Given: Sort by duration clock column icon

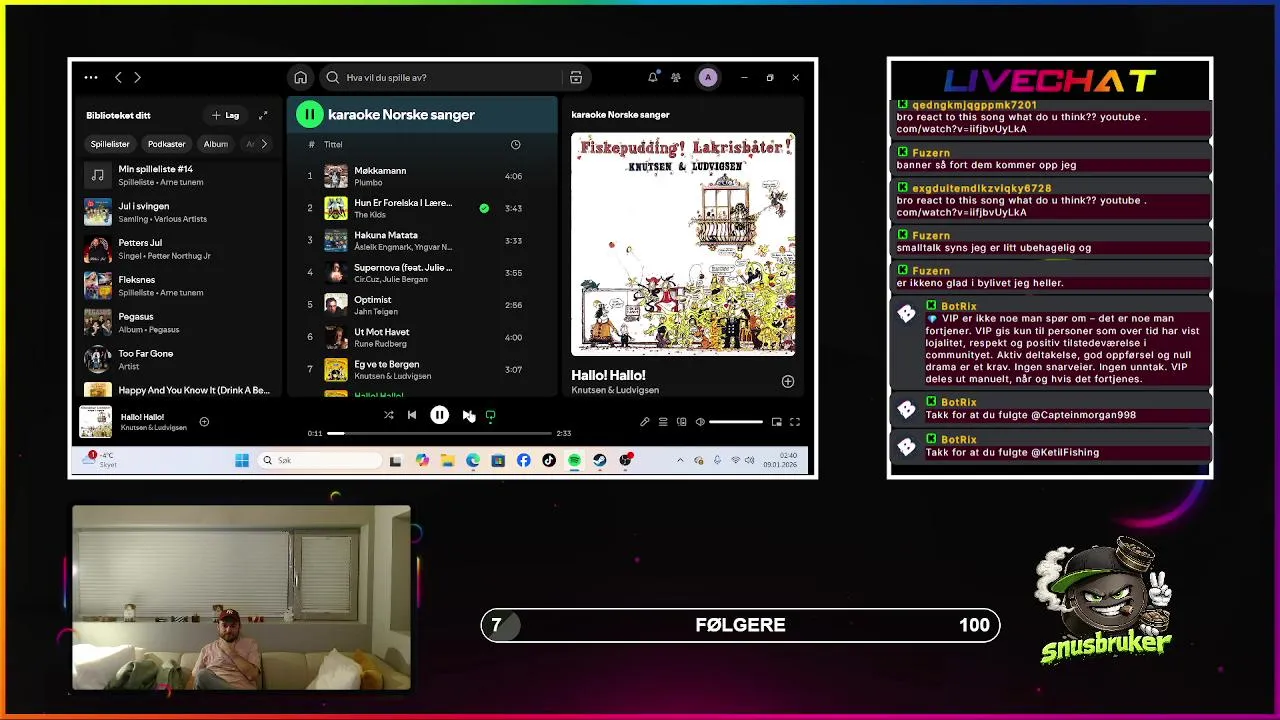Looking at the screenshot, I should coord(515,144).
